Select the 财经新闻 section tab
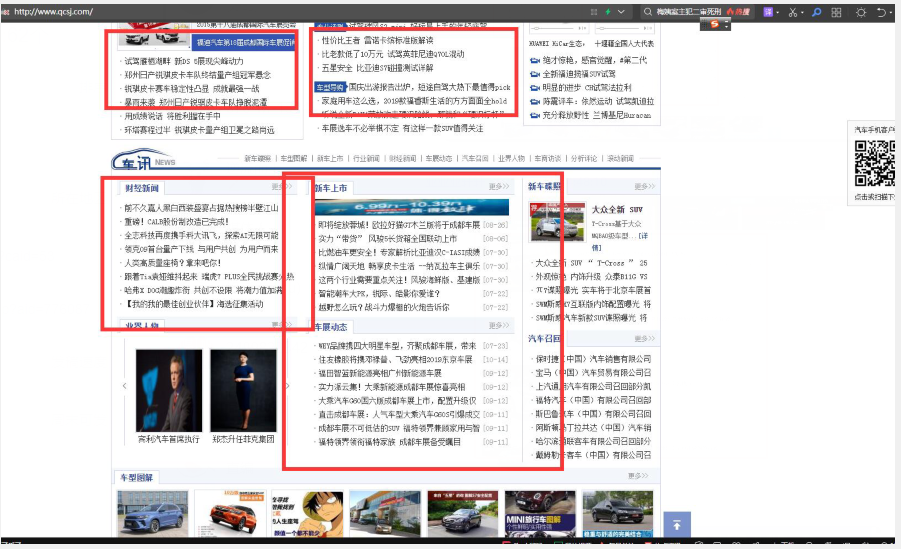The width and height of the screenshot is (901, 549). click(142, 188)
